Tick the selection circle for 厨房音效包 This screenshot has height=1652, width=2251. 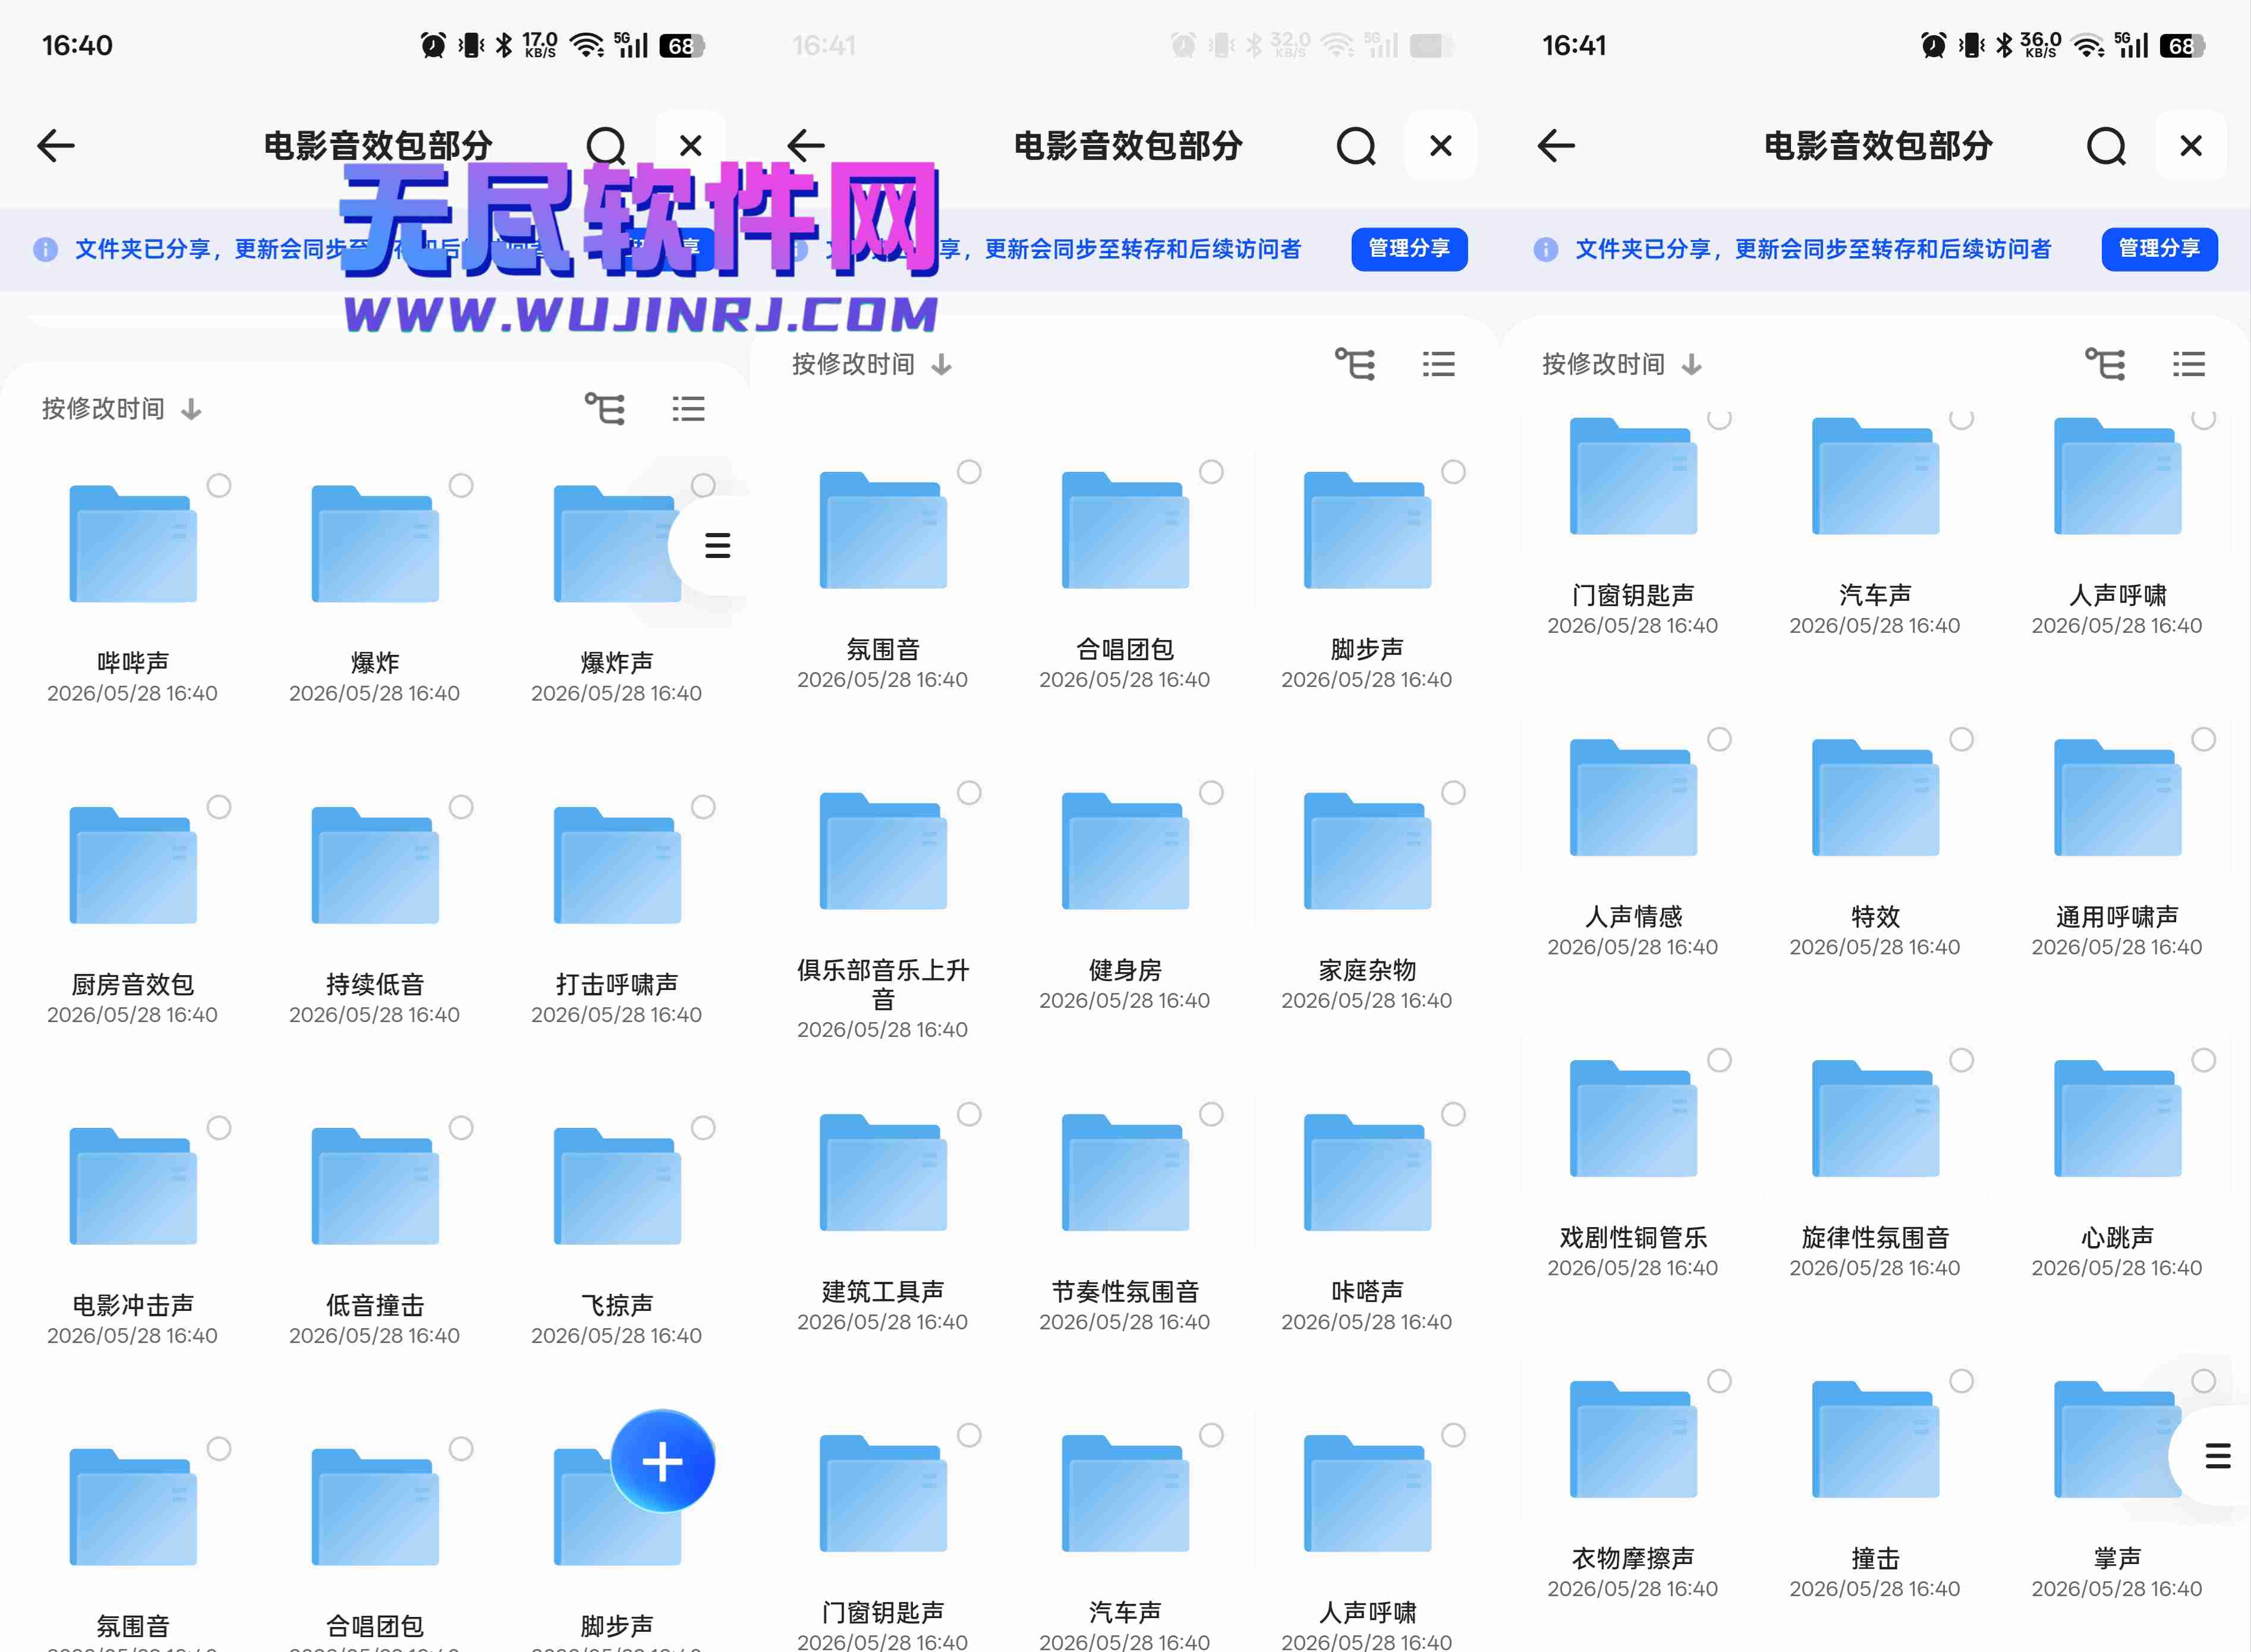tap(219, 807)
